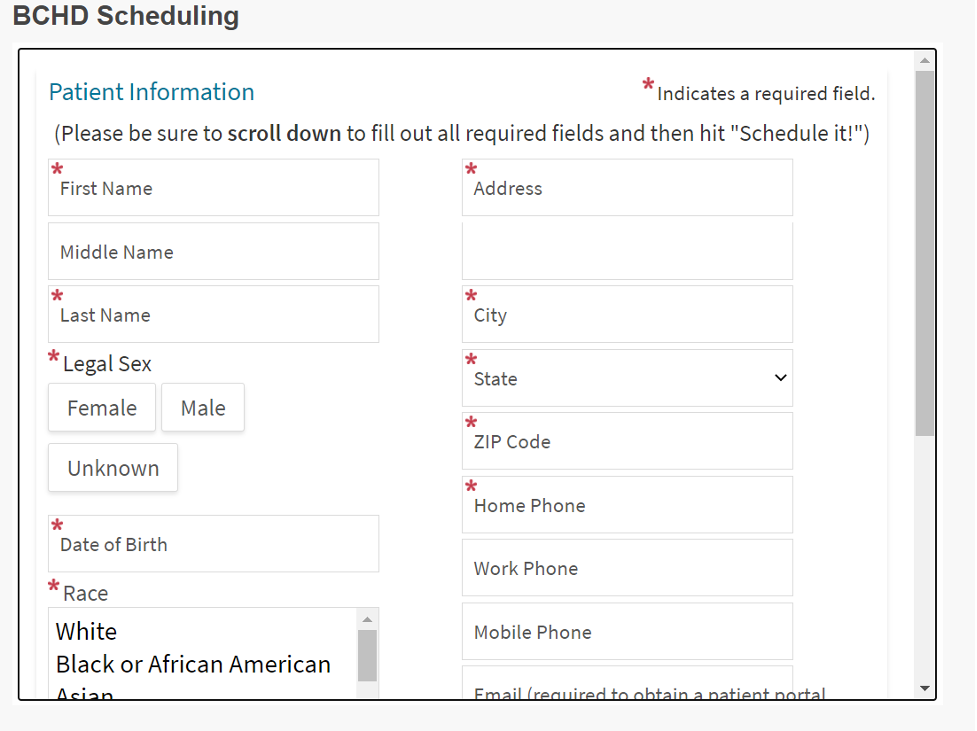977x731 pixels.
Task: Choose Unknown legal sex option
Action: point(113,468)
